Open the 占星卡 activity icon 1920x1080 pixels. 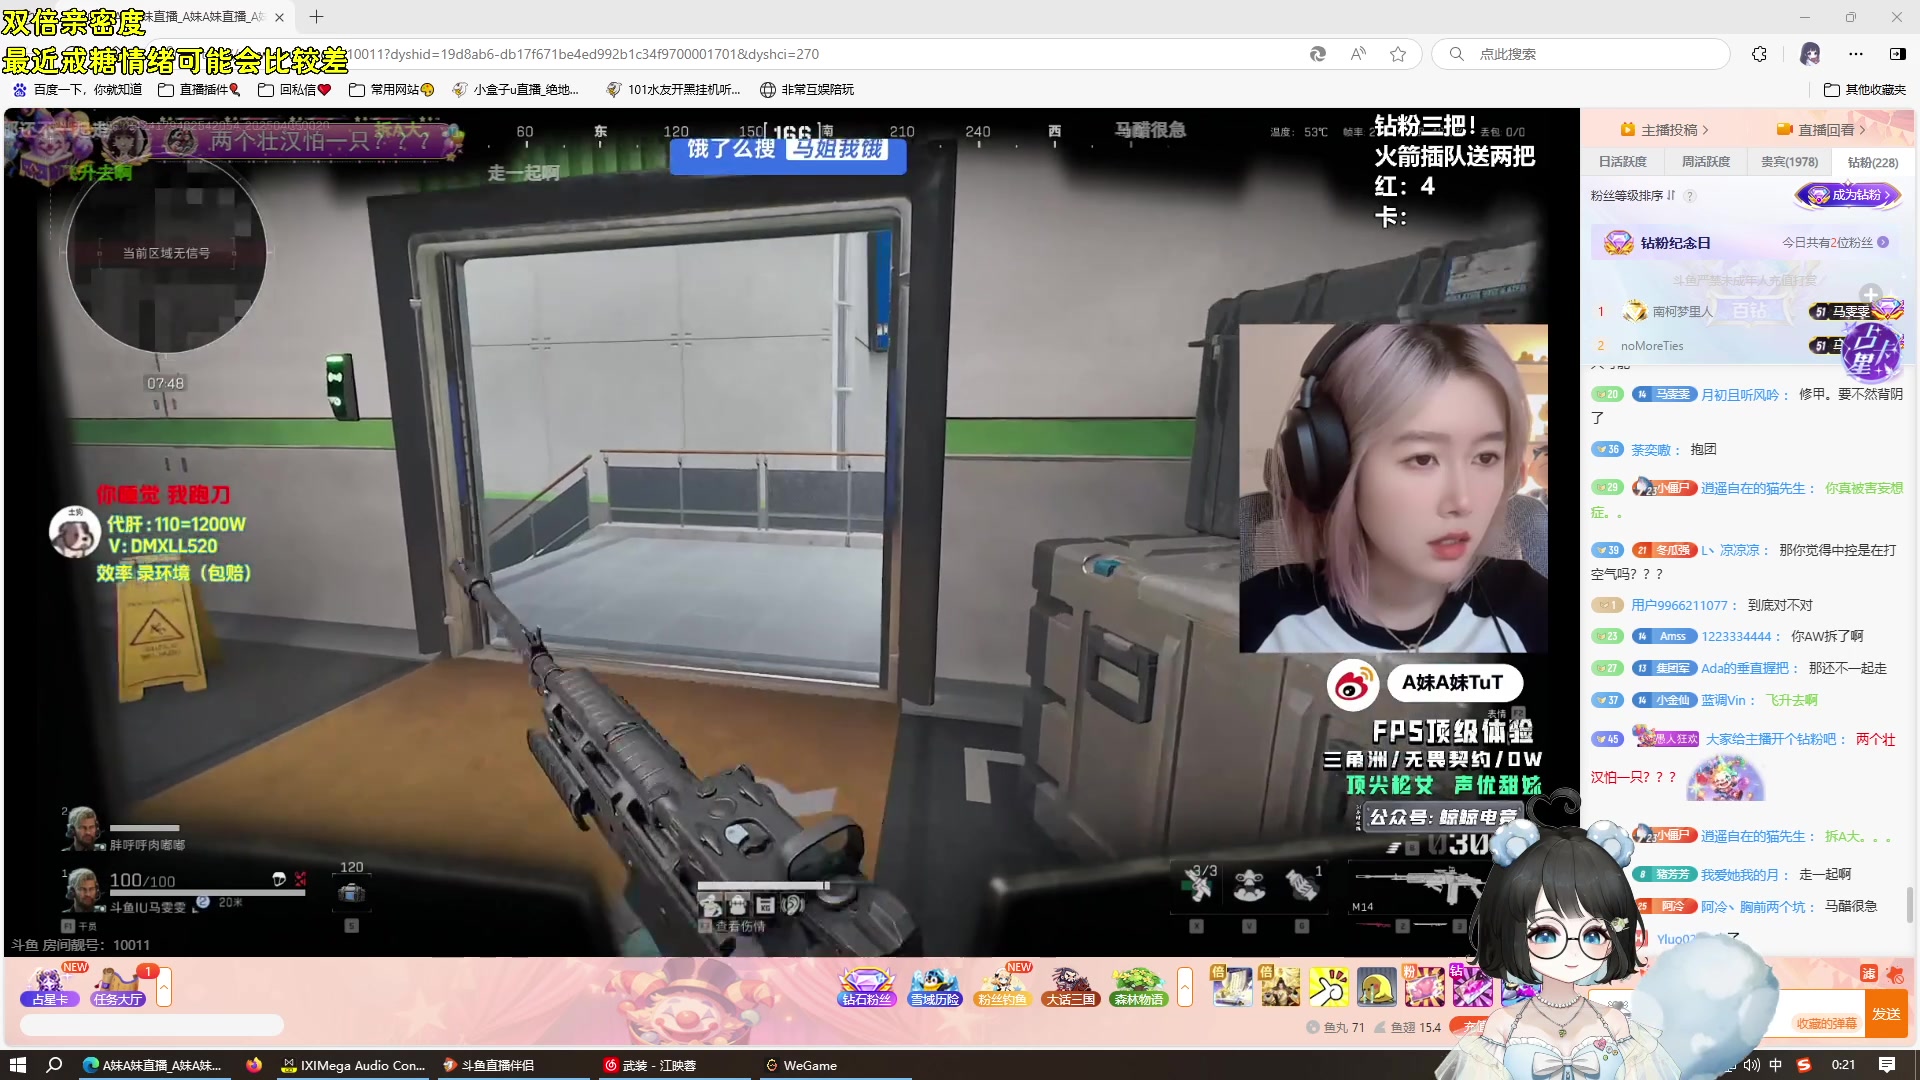(49, 986)
